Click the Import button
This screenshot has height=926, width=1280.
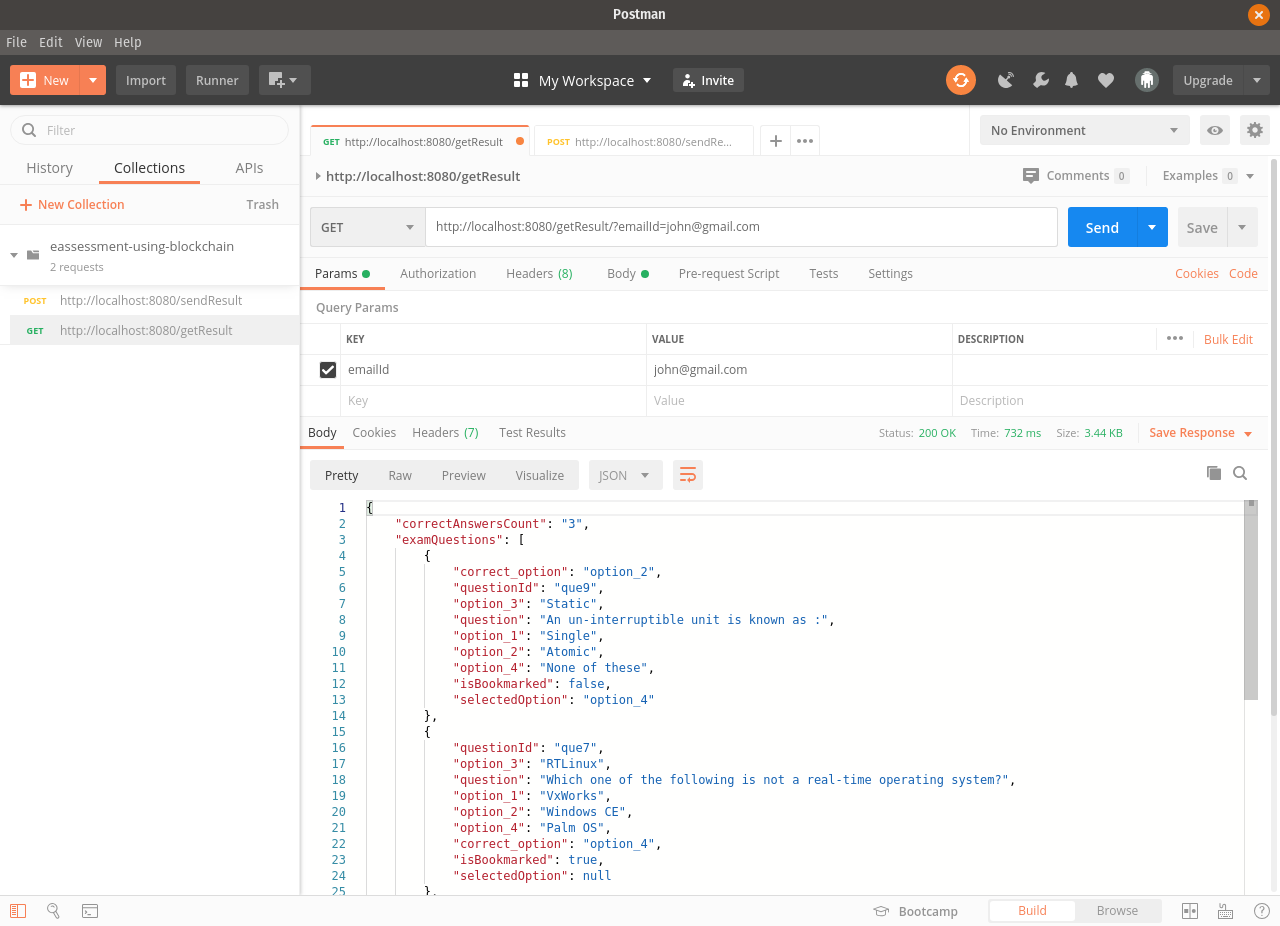point(146,80)
